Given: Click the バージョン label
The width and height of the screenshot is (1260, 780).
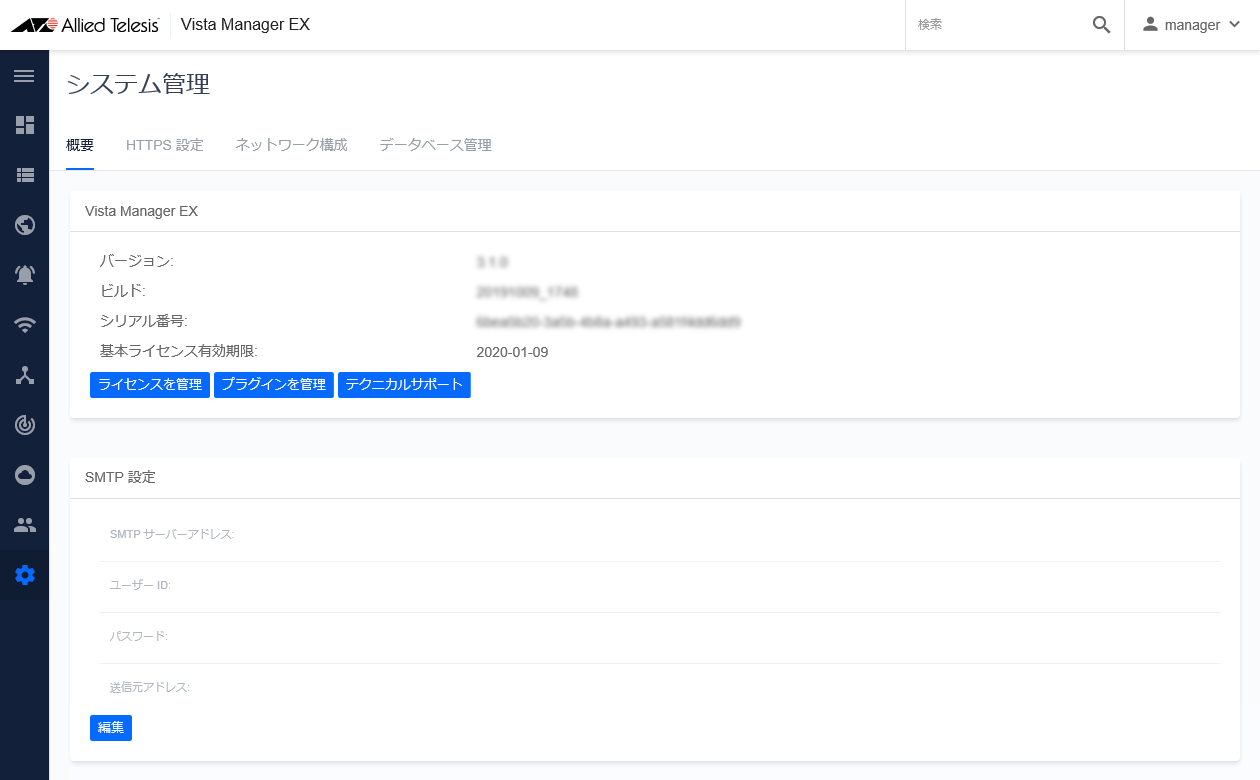Looking at the screenshot, I should point(137,261).
